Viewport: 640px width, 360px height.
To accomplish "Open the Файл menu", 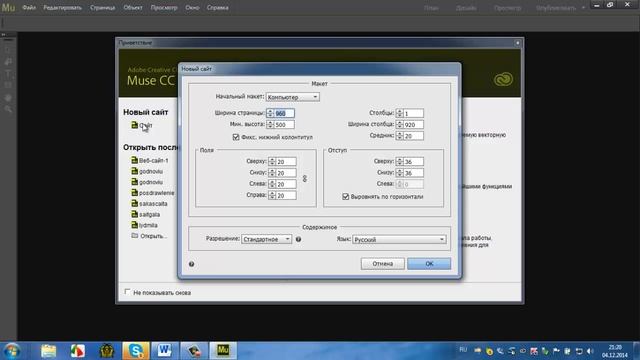I will [x=29, y=7].
